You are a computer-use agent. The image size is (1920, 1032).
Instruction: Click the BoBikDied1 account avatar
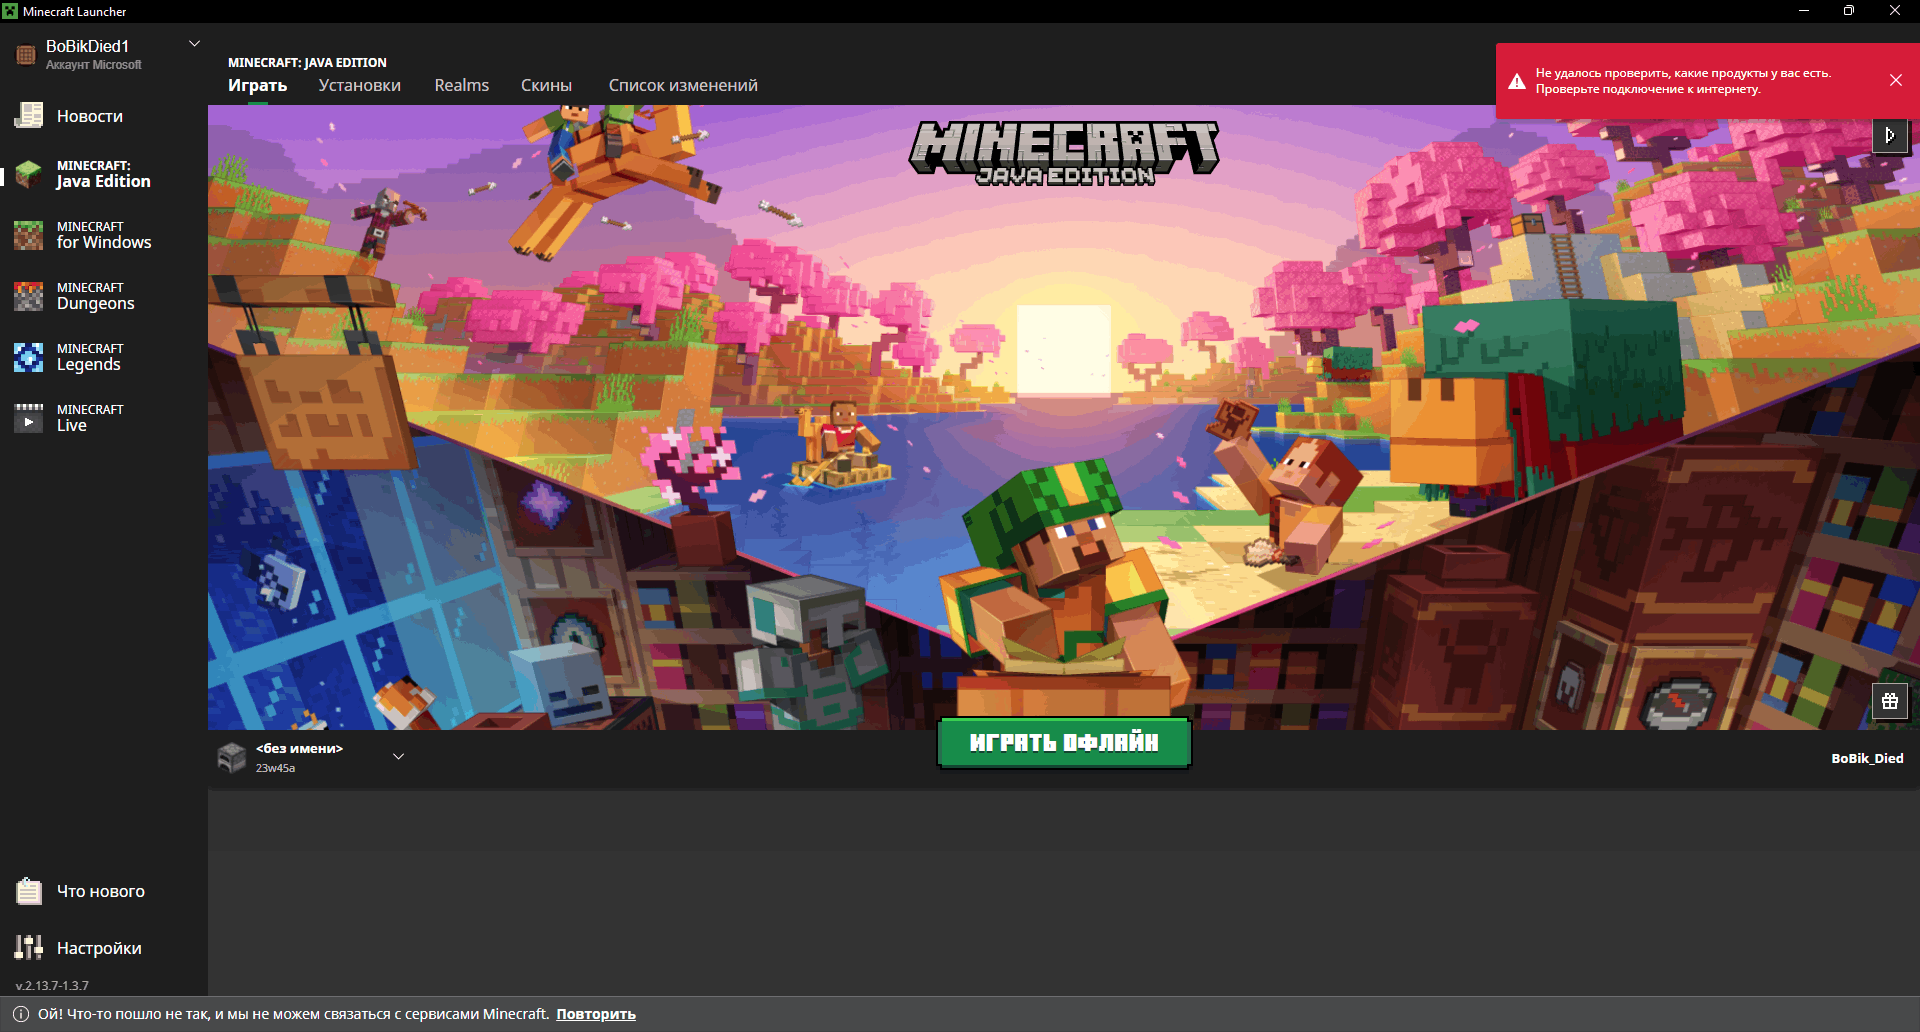tap(26, 54)
